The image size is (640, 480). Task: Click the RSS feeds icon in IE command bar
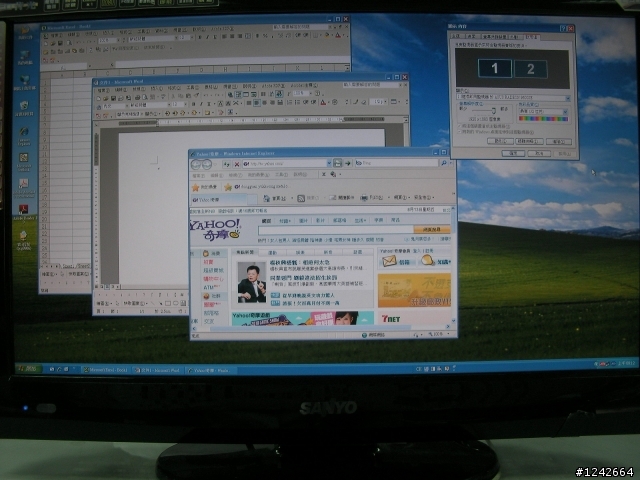301,198
